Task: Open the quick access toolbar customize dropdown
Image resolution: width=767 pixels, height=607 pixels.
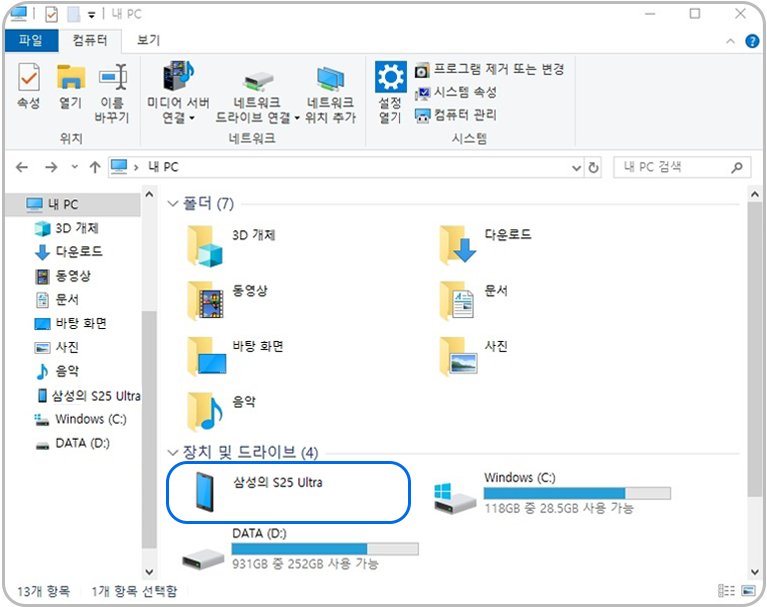Action: 91,15
